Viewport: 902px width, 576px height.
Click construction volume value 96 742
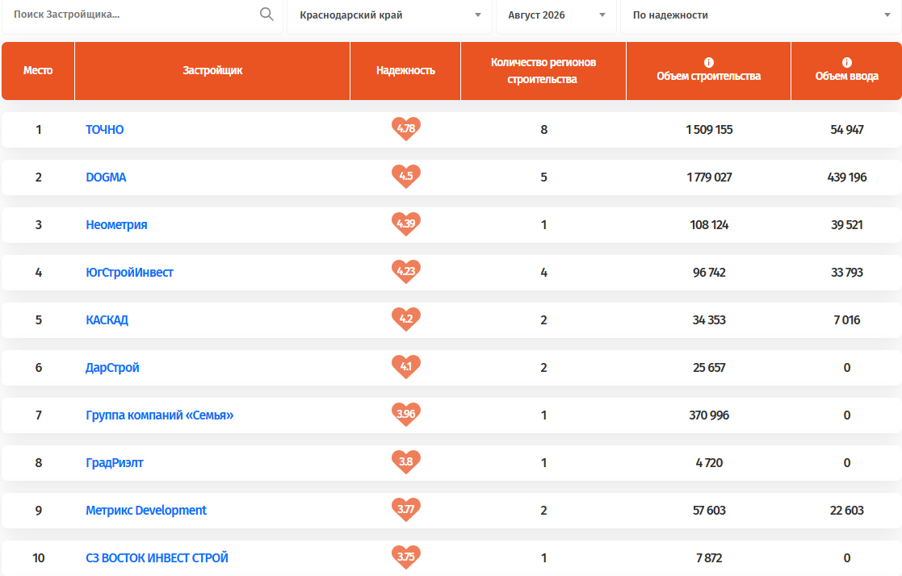click(x=709, y=272)
